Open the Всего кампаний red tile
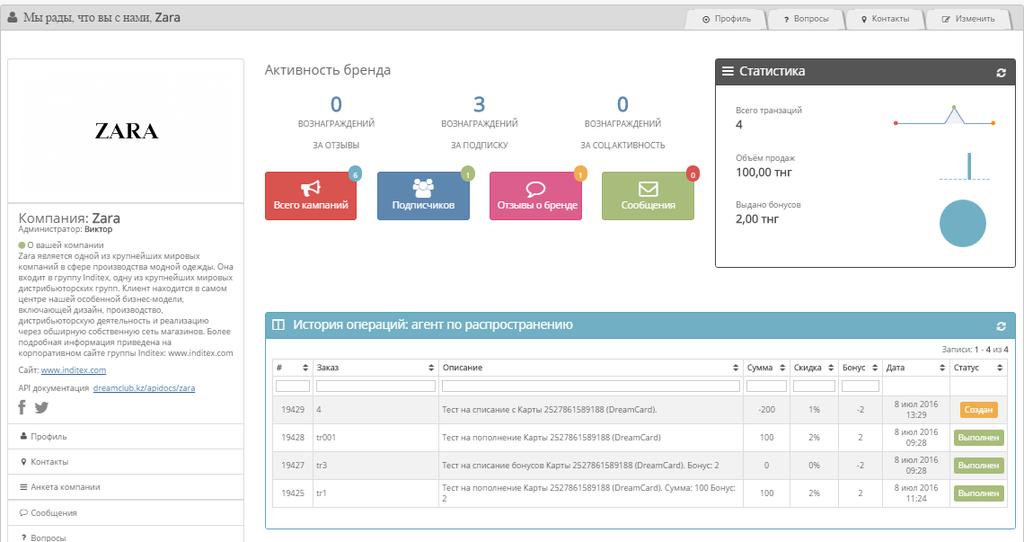Screen dimensions: 1024x542 tap(311, 196)
